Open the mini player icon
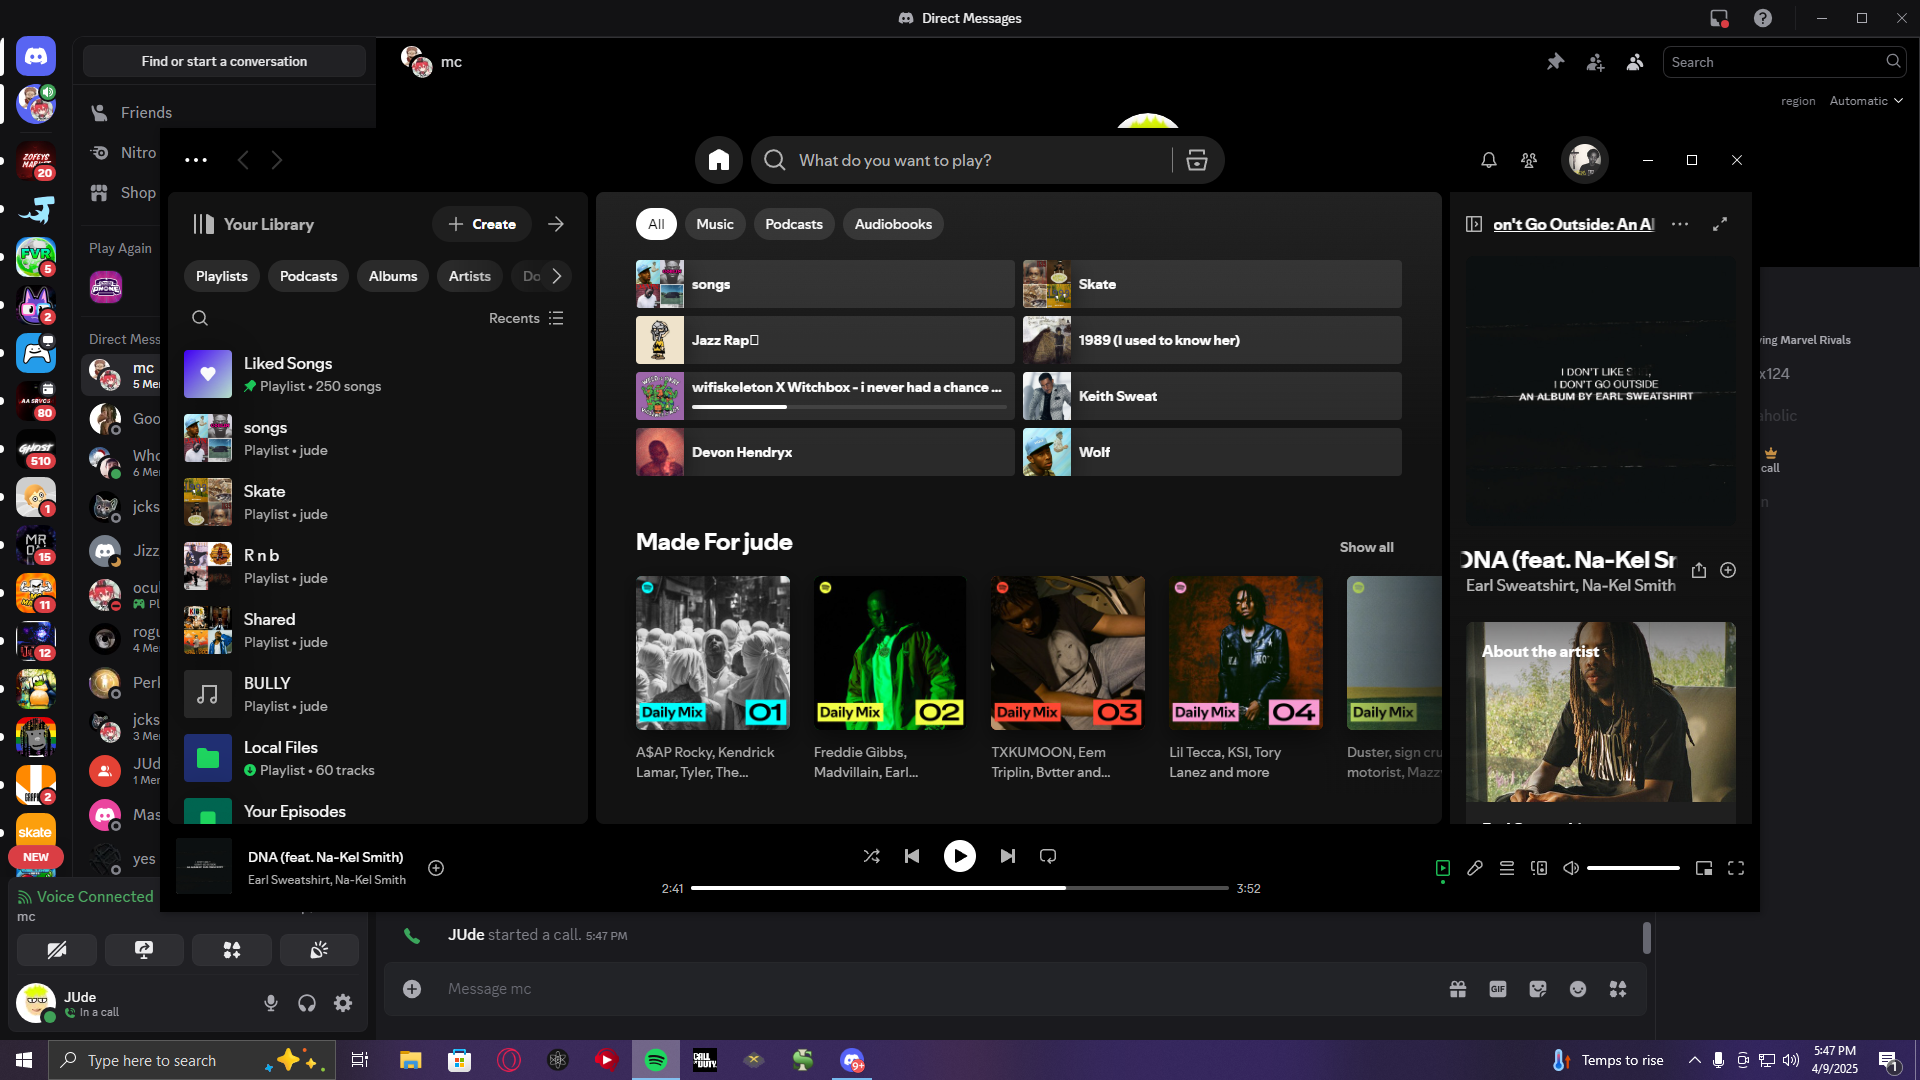1920x1080 pixels. click(x=1703, y=868)
